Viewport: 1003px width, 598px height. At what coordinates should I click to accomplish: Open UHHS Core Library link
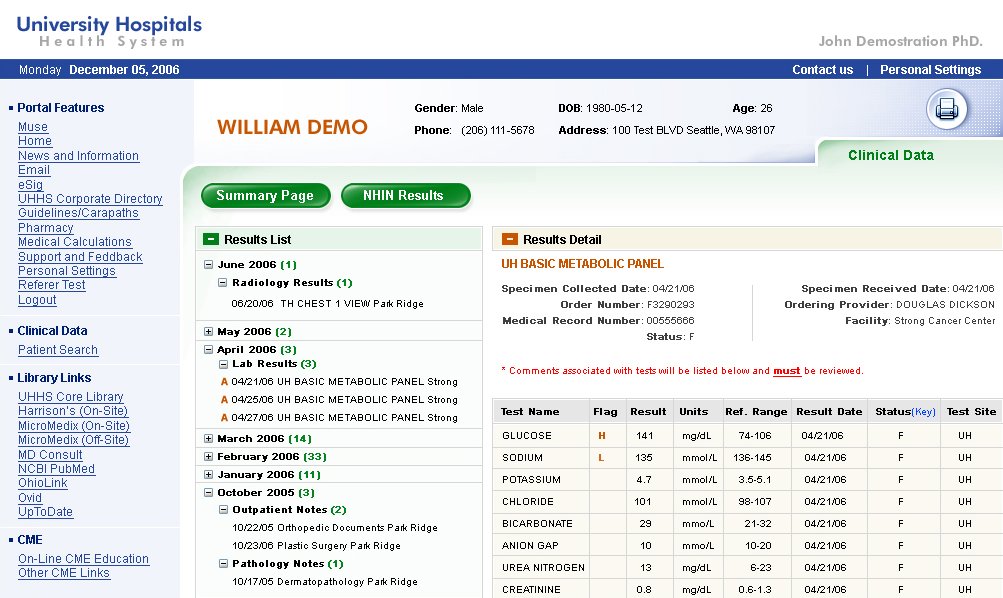pyautogui.click(x=70, y=397)
